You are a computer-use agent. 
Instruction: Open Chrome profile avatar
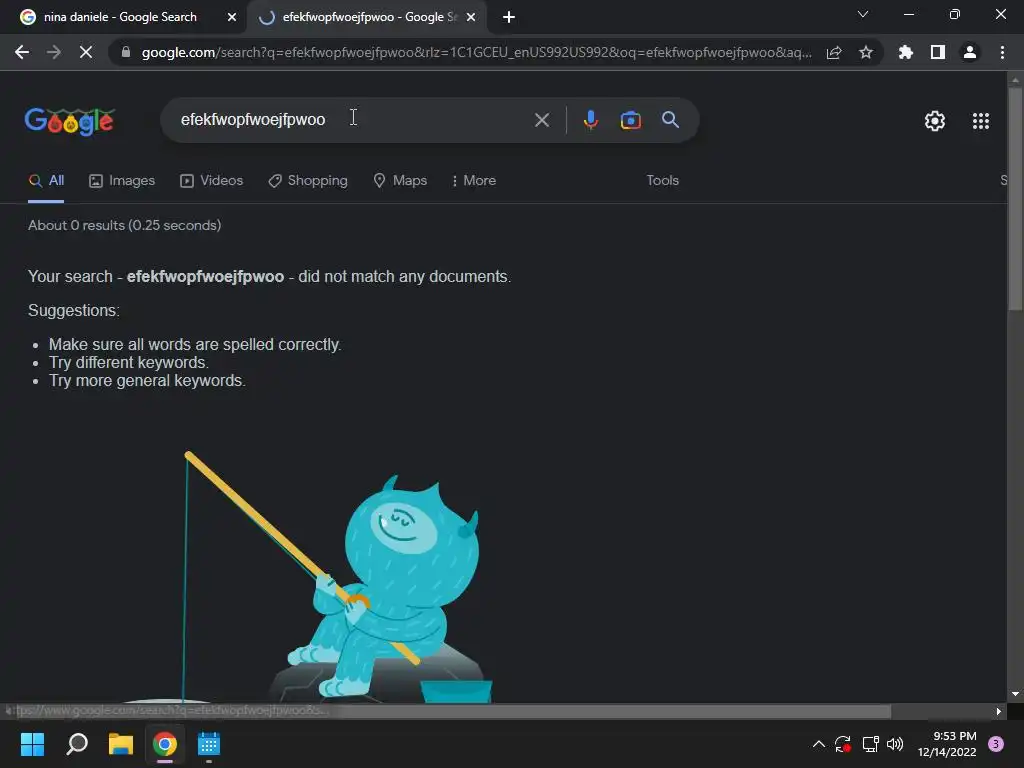[x=970, y=52]
